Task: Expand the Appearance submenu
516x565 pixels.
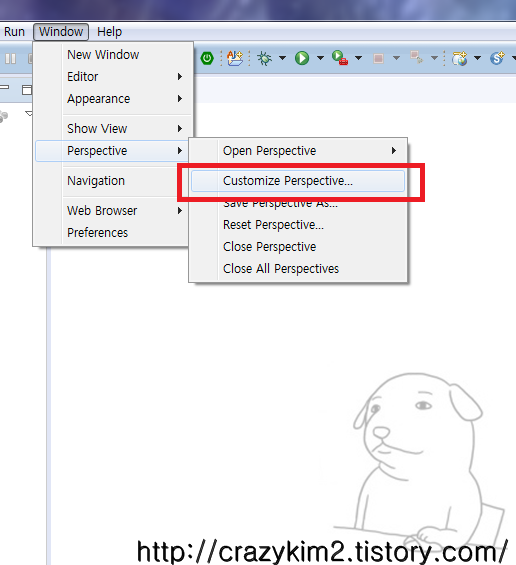Action: point(114,99)
